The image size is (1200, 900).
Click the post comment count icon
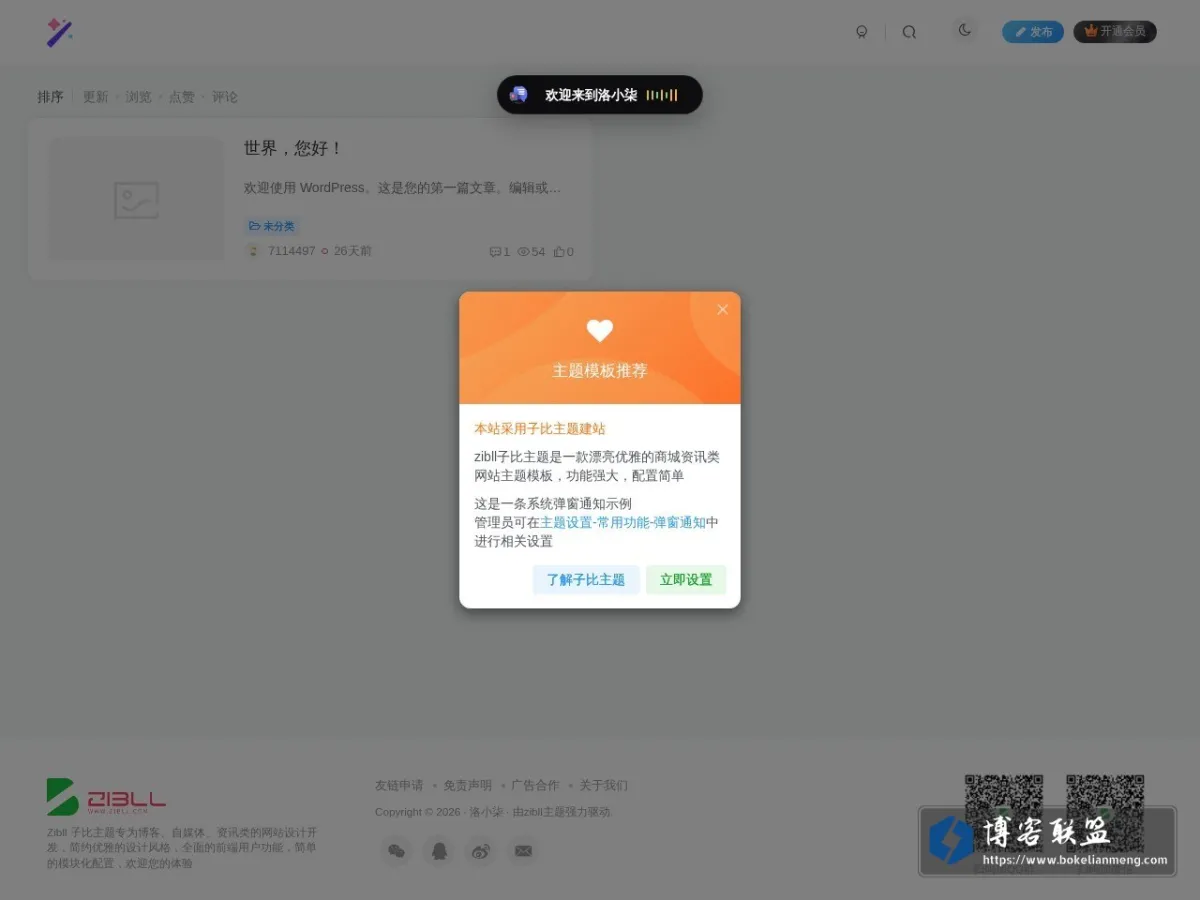point(494,252)
